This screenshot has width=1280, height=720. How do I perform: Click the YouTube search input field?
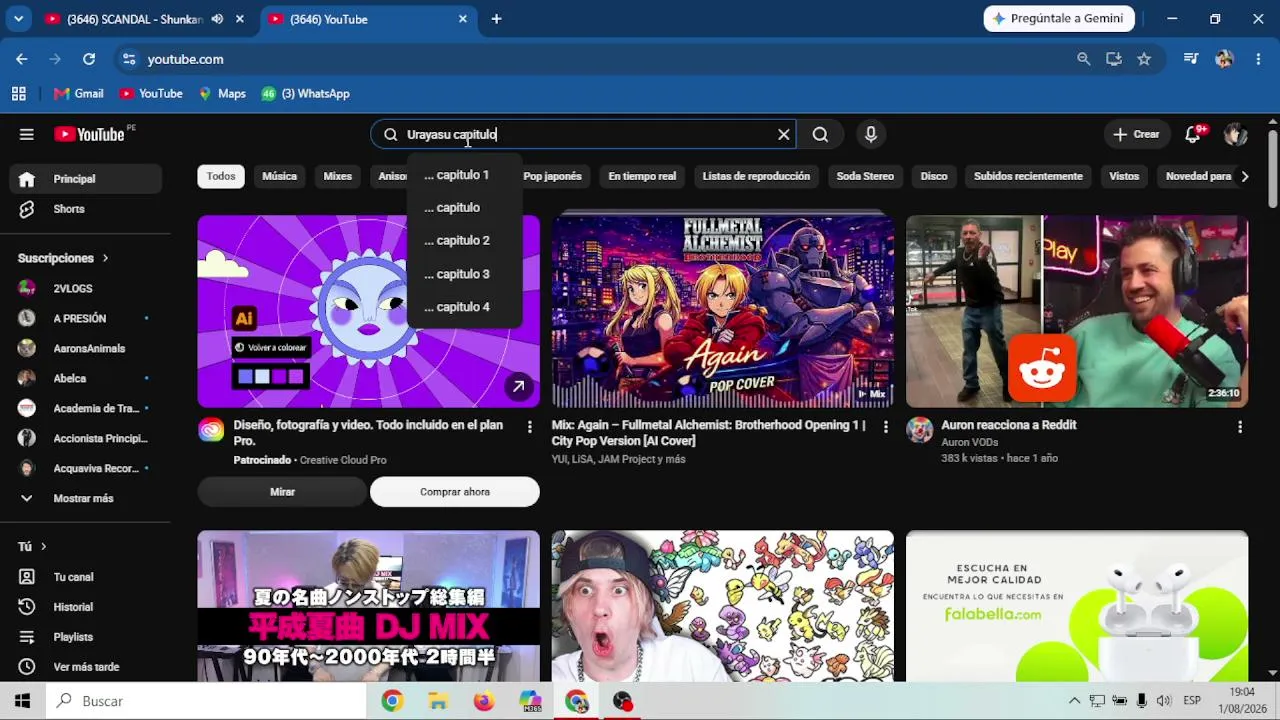tap(585, 134)
